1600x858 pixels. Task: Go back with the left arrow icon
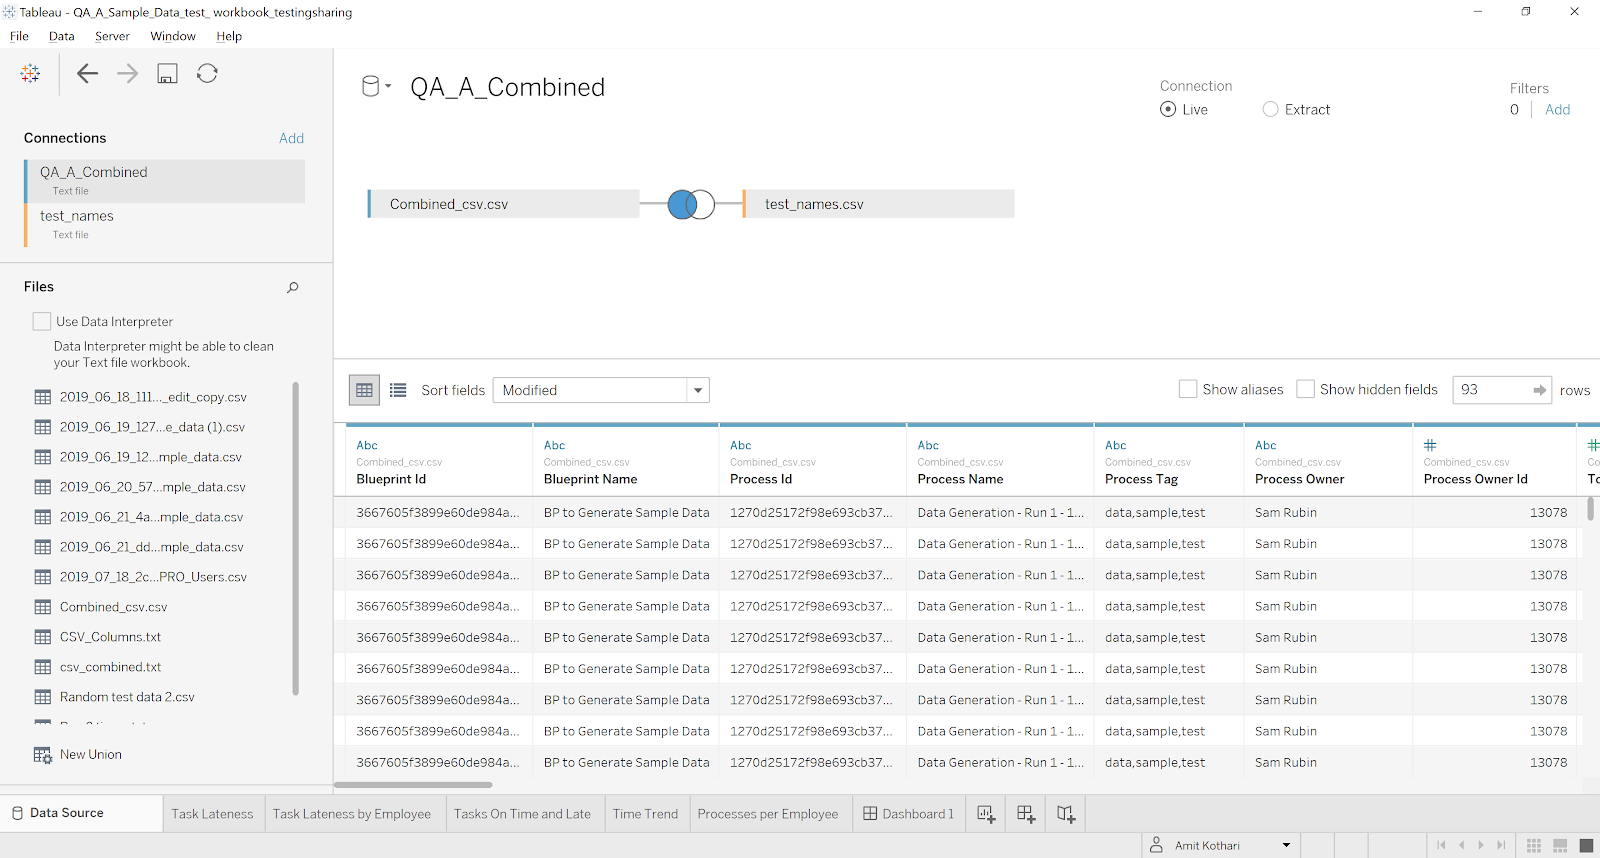(x=87, y=73)
